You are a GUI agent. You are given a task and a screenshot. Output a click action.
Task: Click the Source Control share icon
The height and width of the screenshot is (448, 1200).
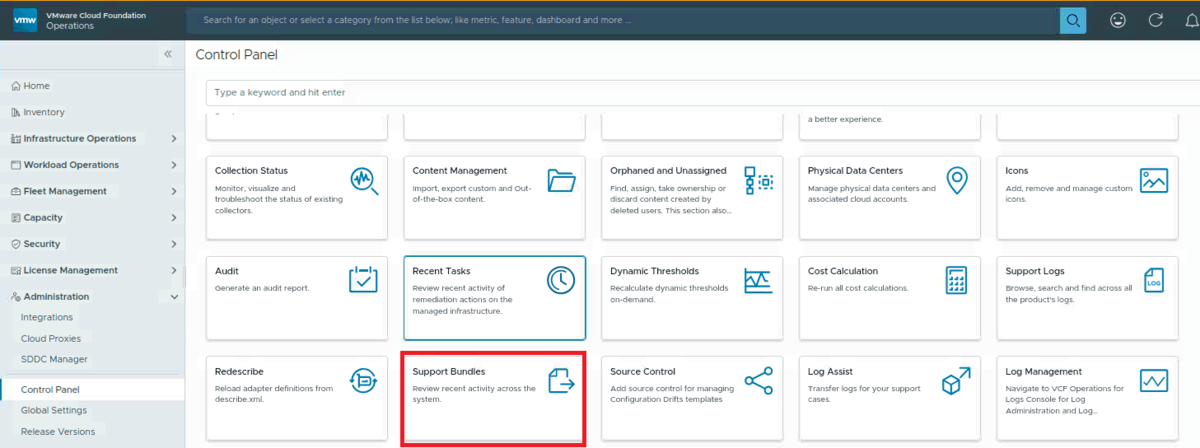pos(759,381)
